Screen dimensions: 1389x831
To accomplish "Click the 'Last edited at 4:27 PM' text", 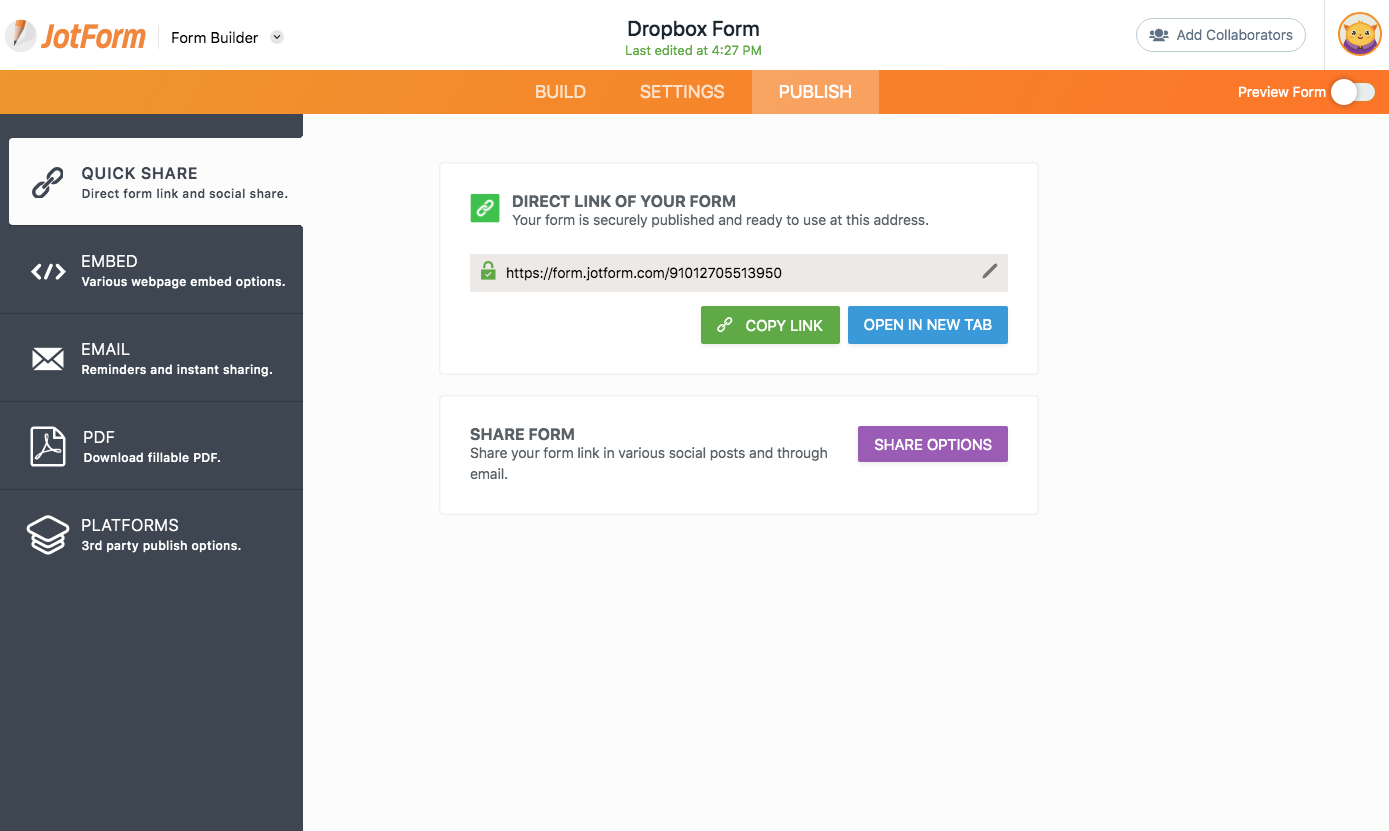I will click(693, 51).
